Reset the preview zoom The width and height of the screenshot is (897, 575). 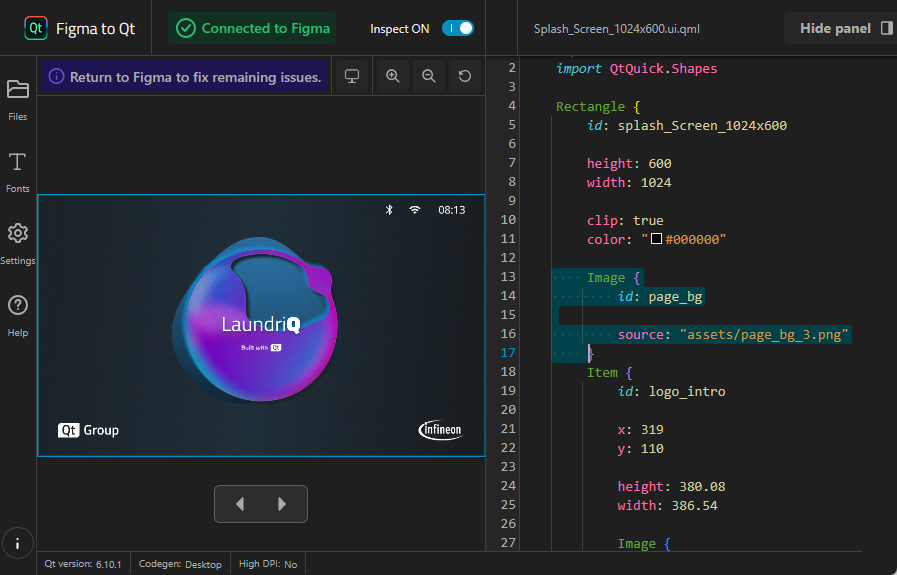pyautogui.click(x=465, y=76)
